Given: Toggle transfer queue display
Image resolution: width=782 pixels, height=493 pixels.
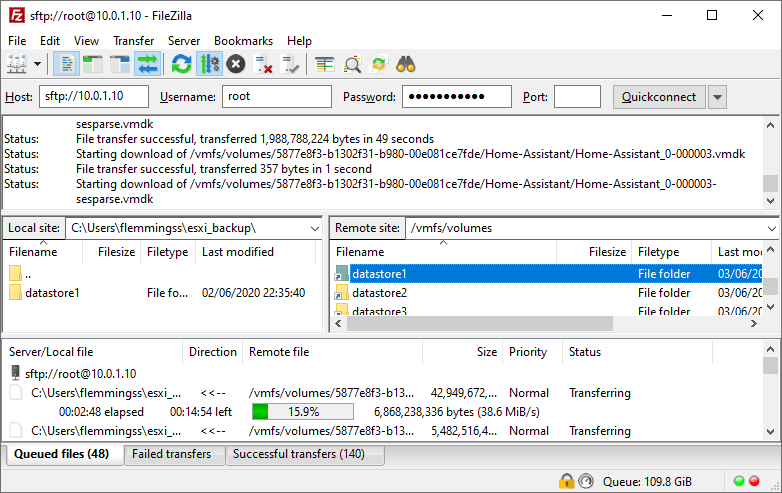Looking at the screenshot, I should pos(148,64).
